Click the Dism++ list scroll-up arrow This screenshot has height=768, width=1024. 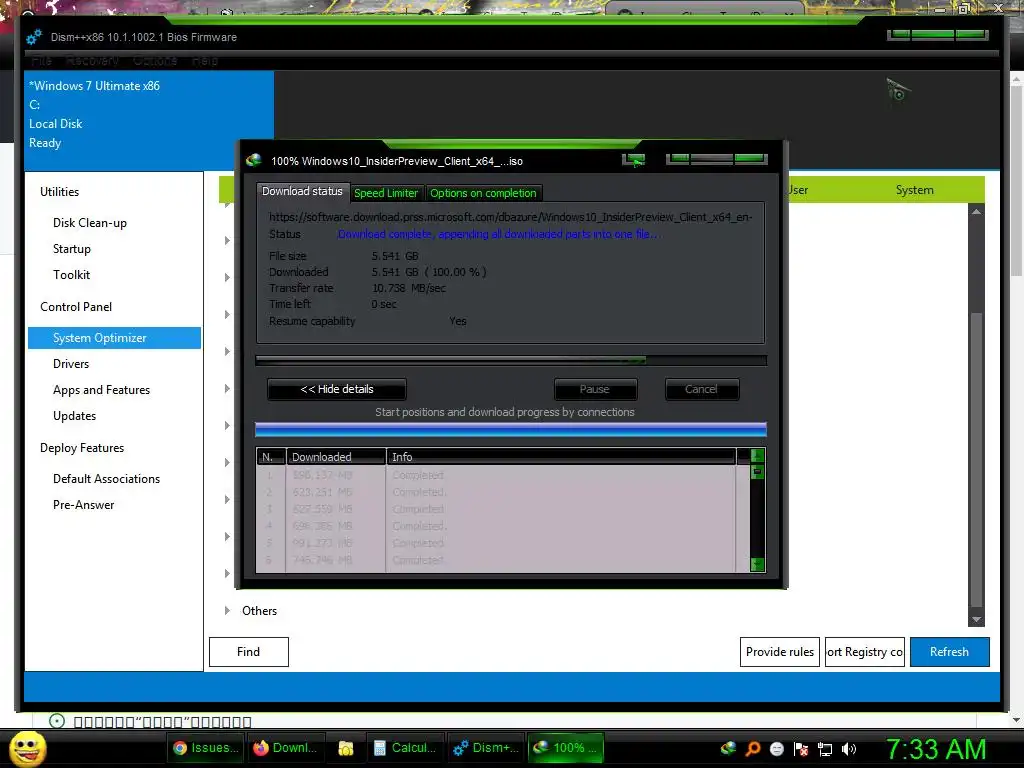click(976, 212)
